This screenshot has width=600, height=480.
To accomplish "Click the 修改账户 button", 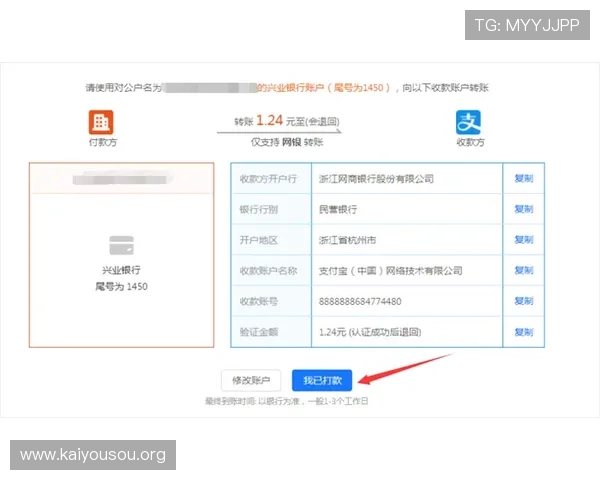I will click(251, 380).
